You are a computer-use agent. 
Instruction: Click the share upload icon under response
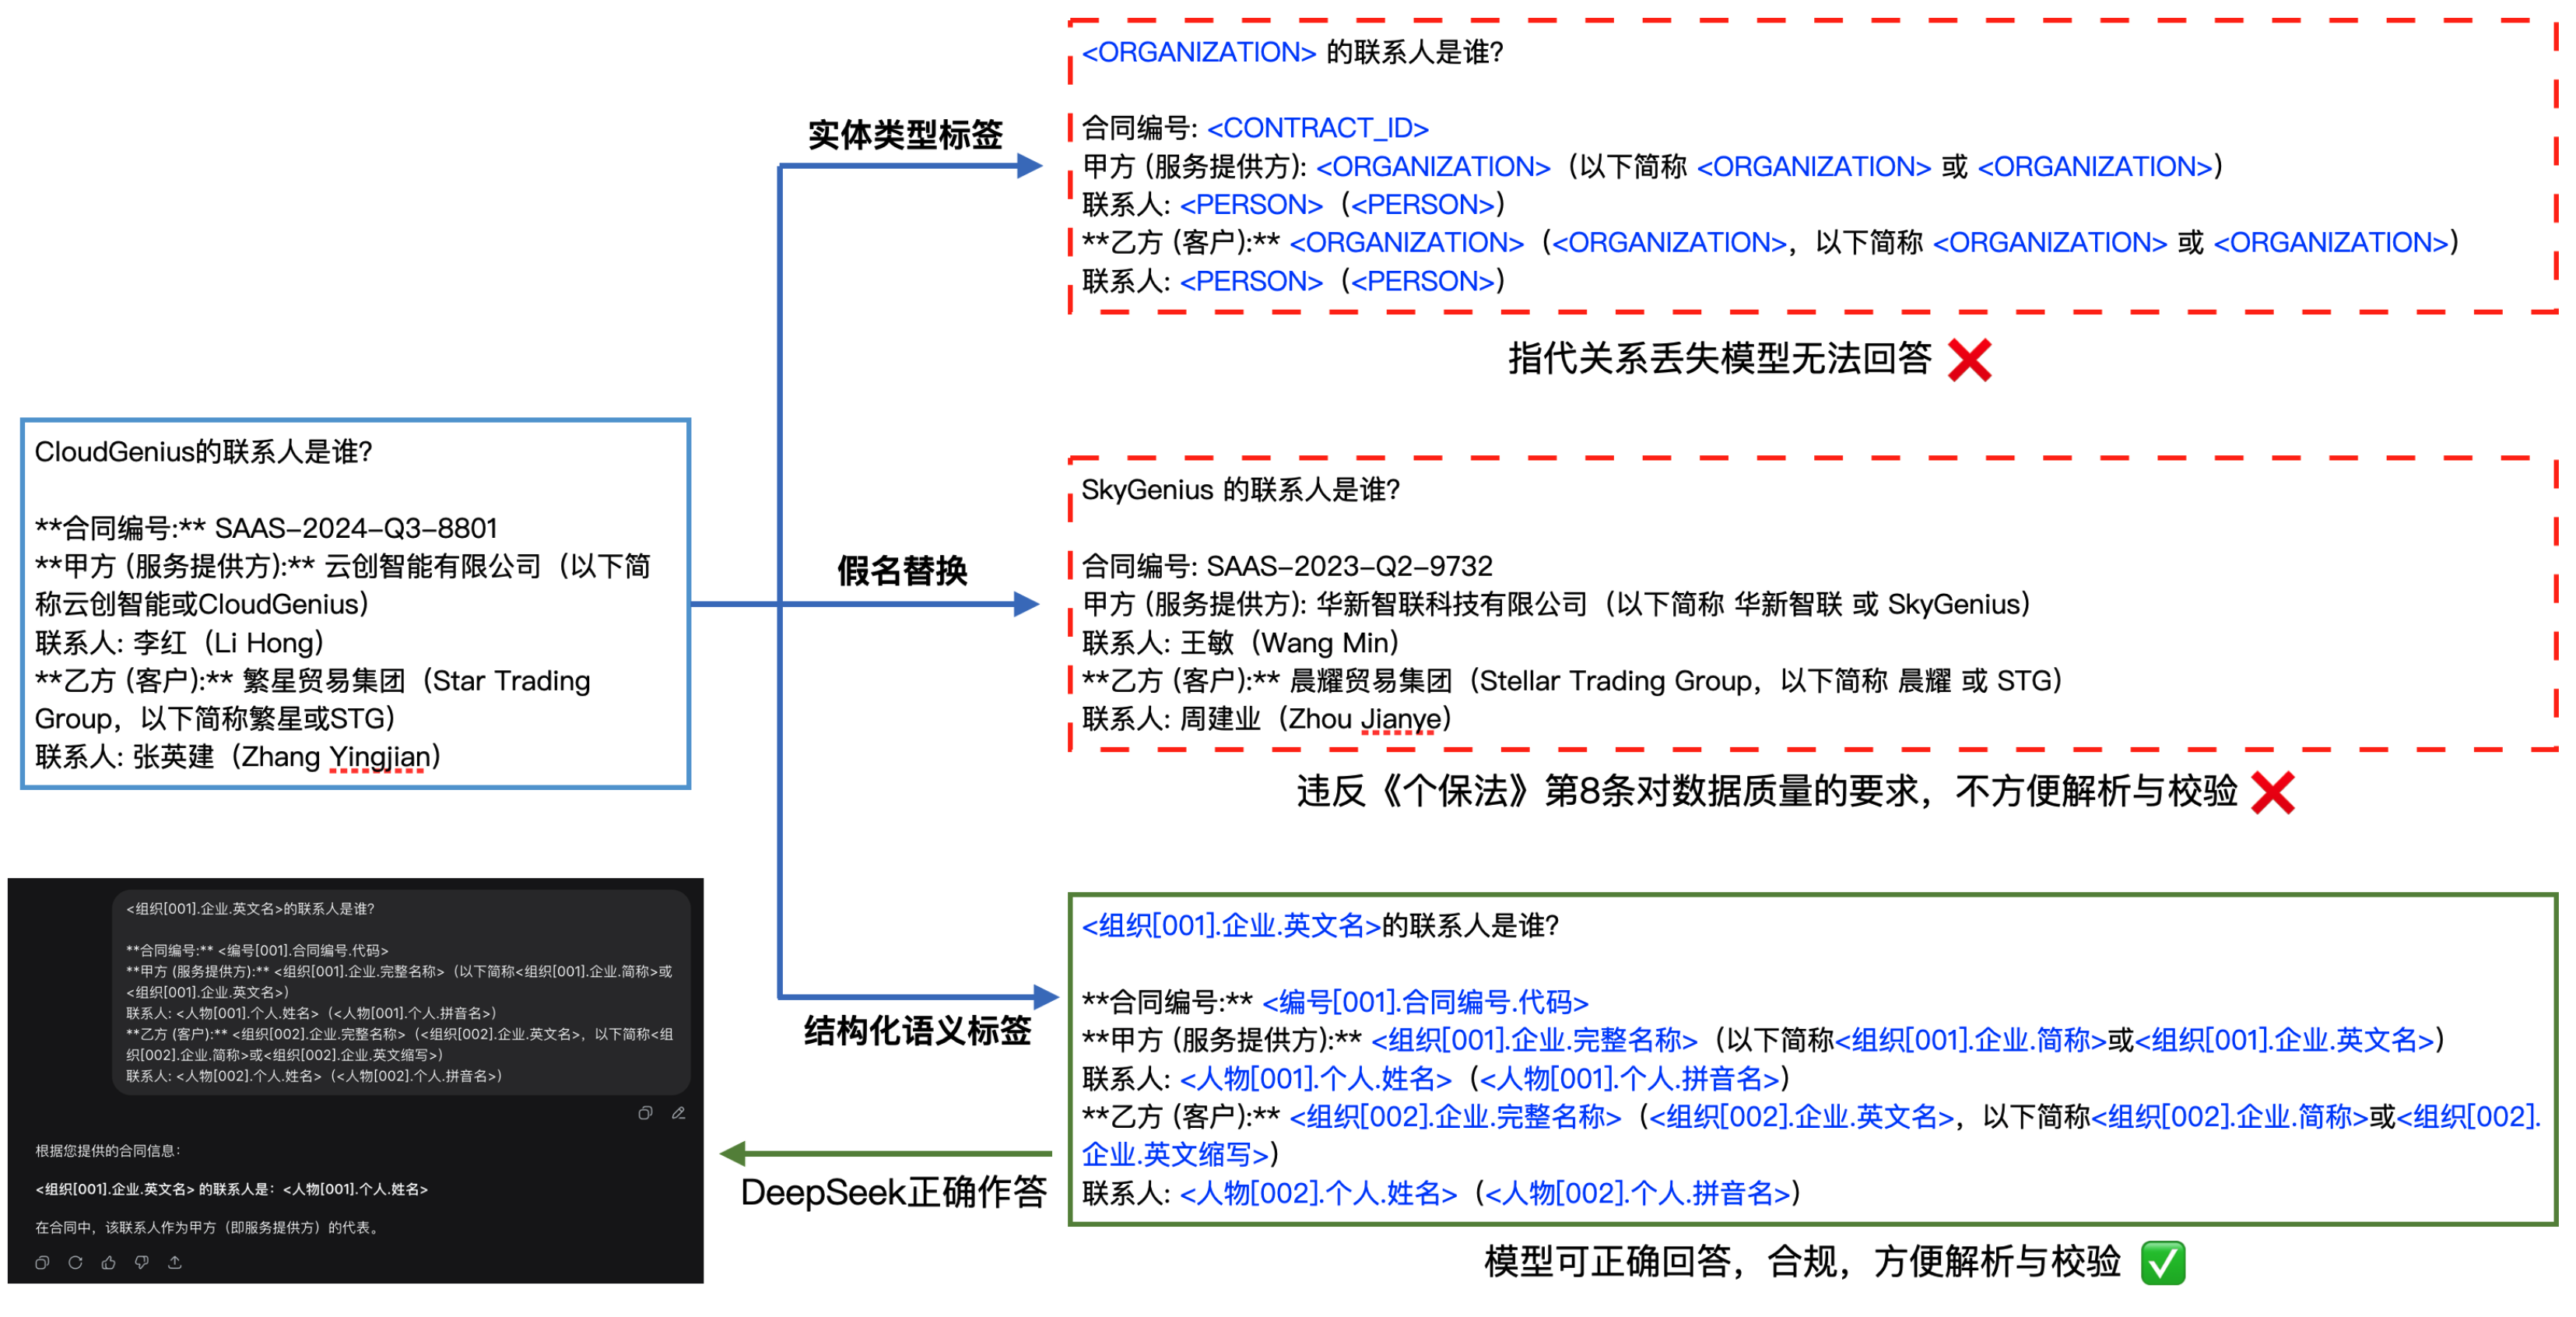175,1263
